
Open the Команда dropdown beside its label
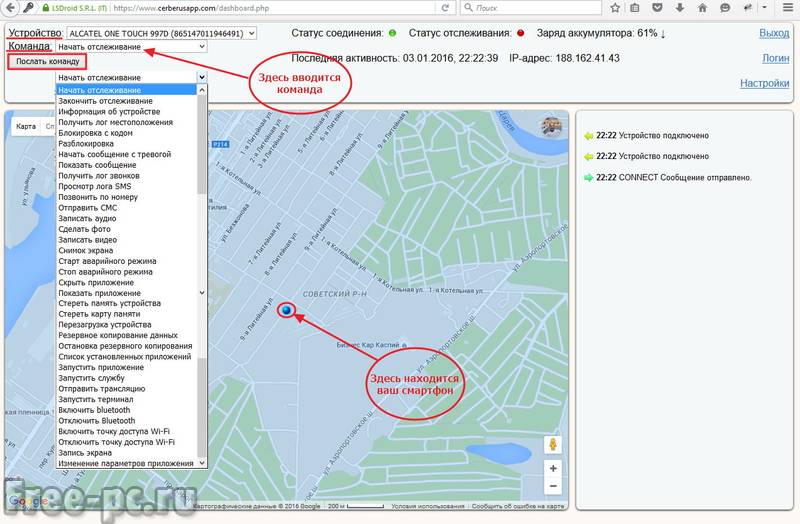[x=131, y=46]
